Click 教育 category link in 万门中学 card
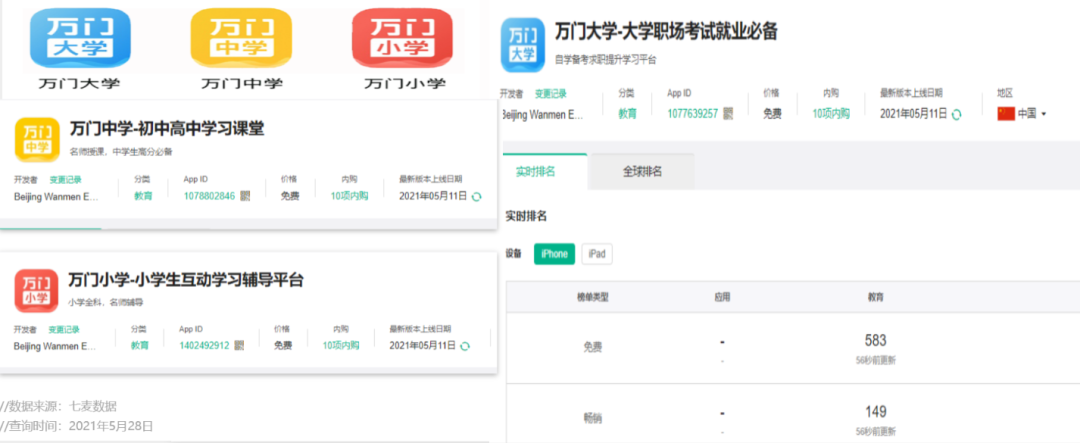This screenshot has height=443, width=1080. 144,196
